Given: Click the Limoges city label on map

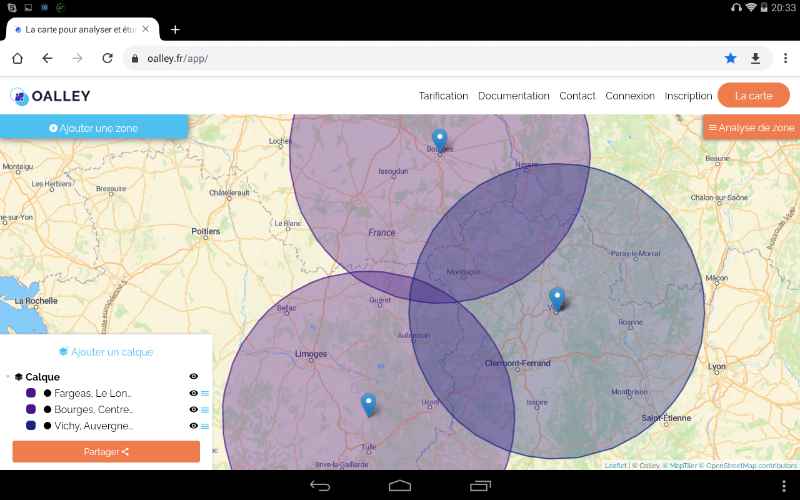Looking at the screenshot, I should (311, 354).
